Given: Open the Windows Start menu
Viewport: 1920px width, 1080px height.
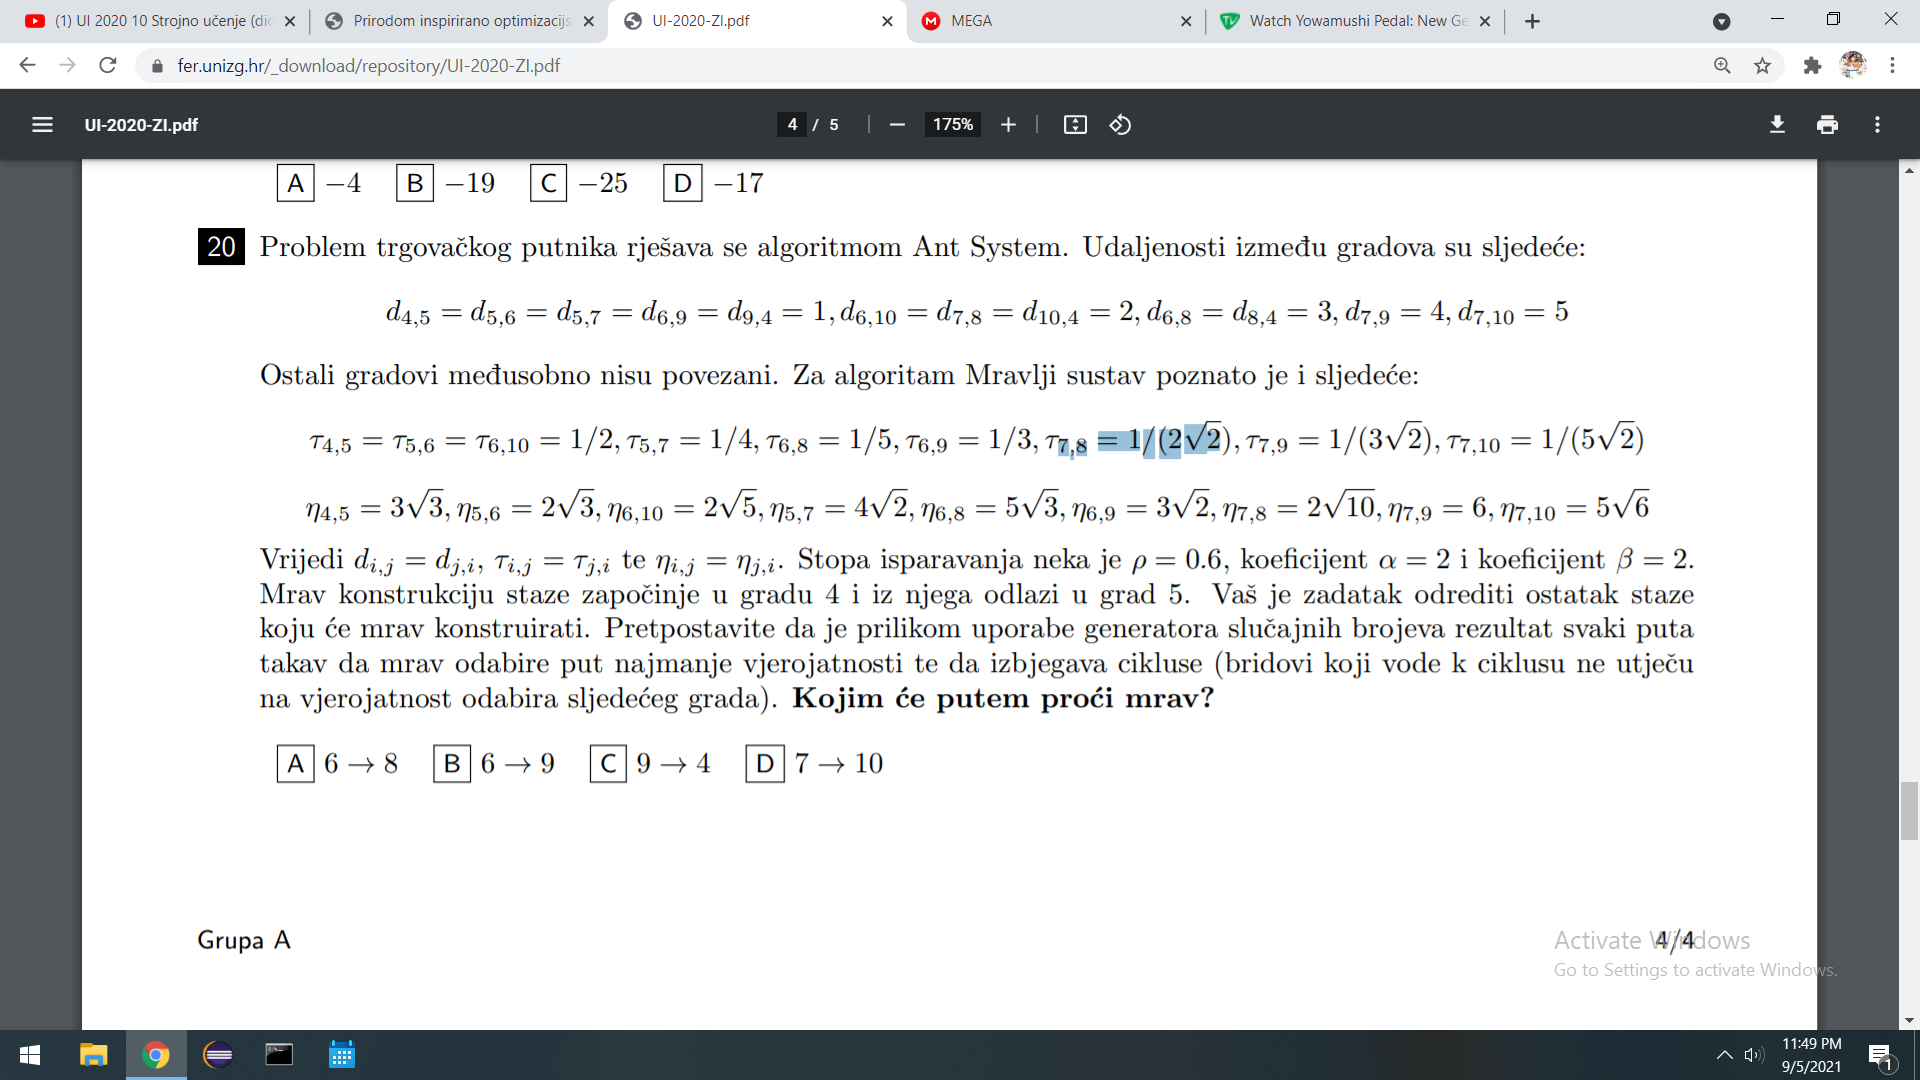Looking at the screenshot, I should click(30, 1055).
